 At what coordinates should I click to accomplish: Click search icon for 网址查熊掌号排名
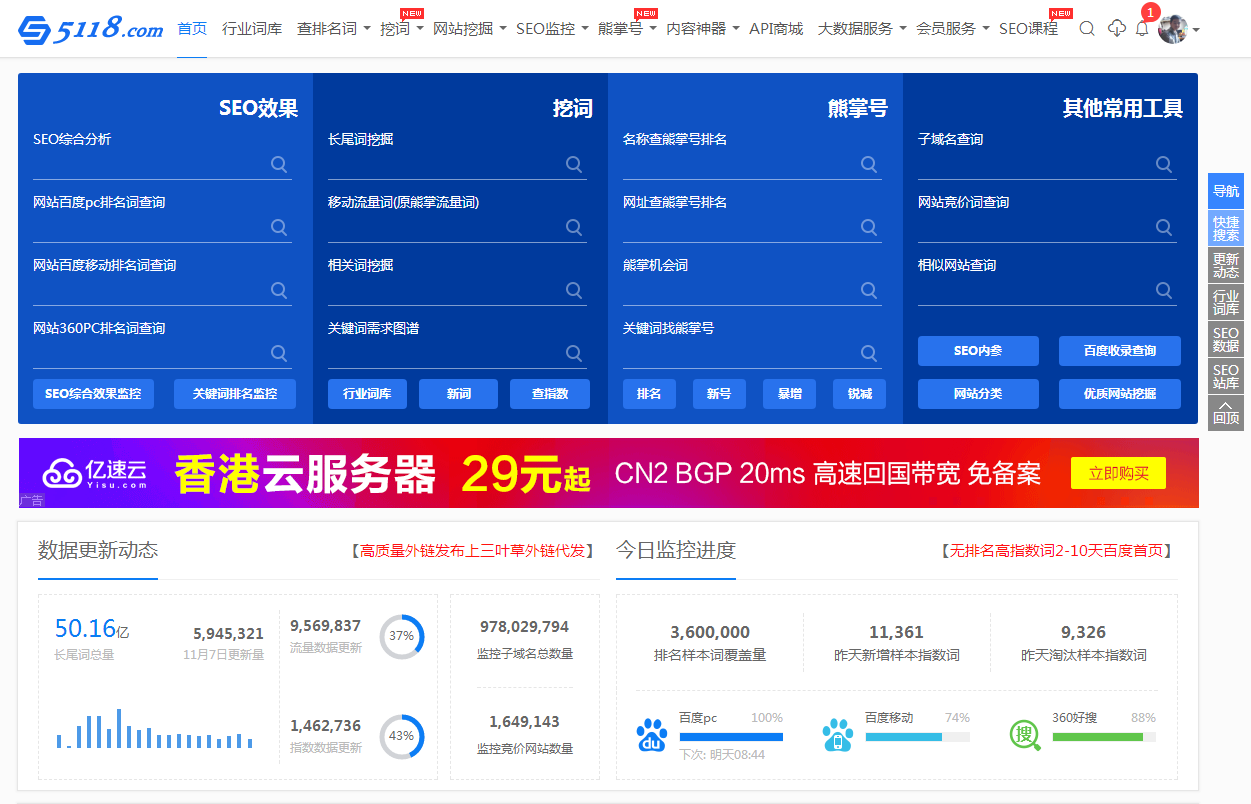tap(869, 227)
